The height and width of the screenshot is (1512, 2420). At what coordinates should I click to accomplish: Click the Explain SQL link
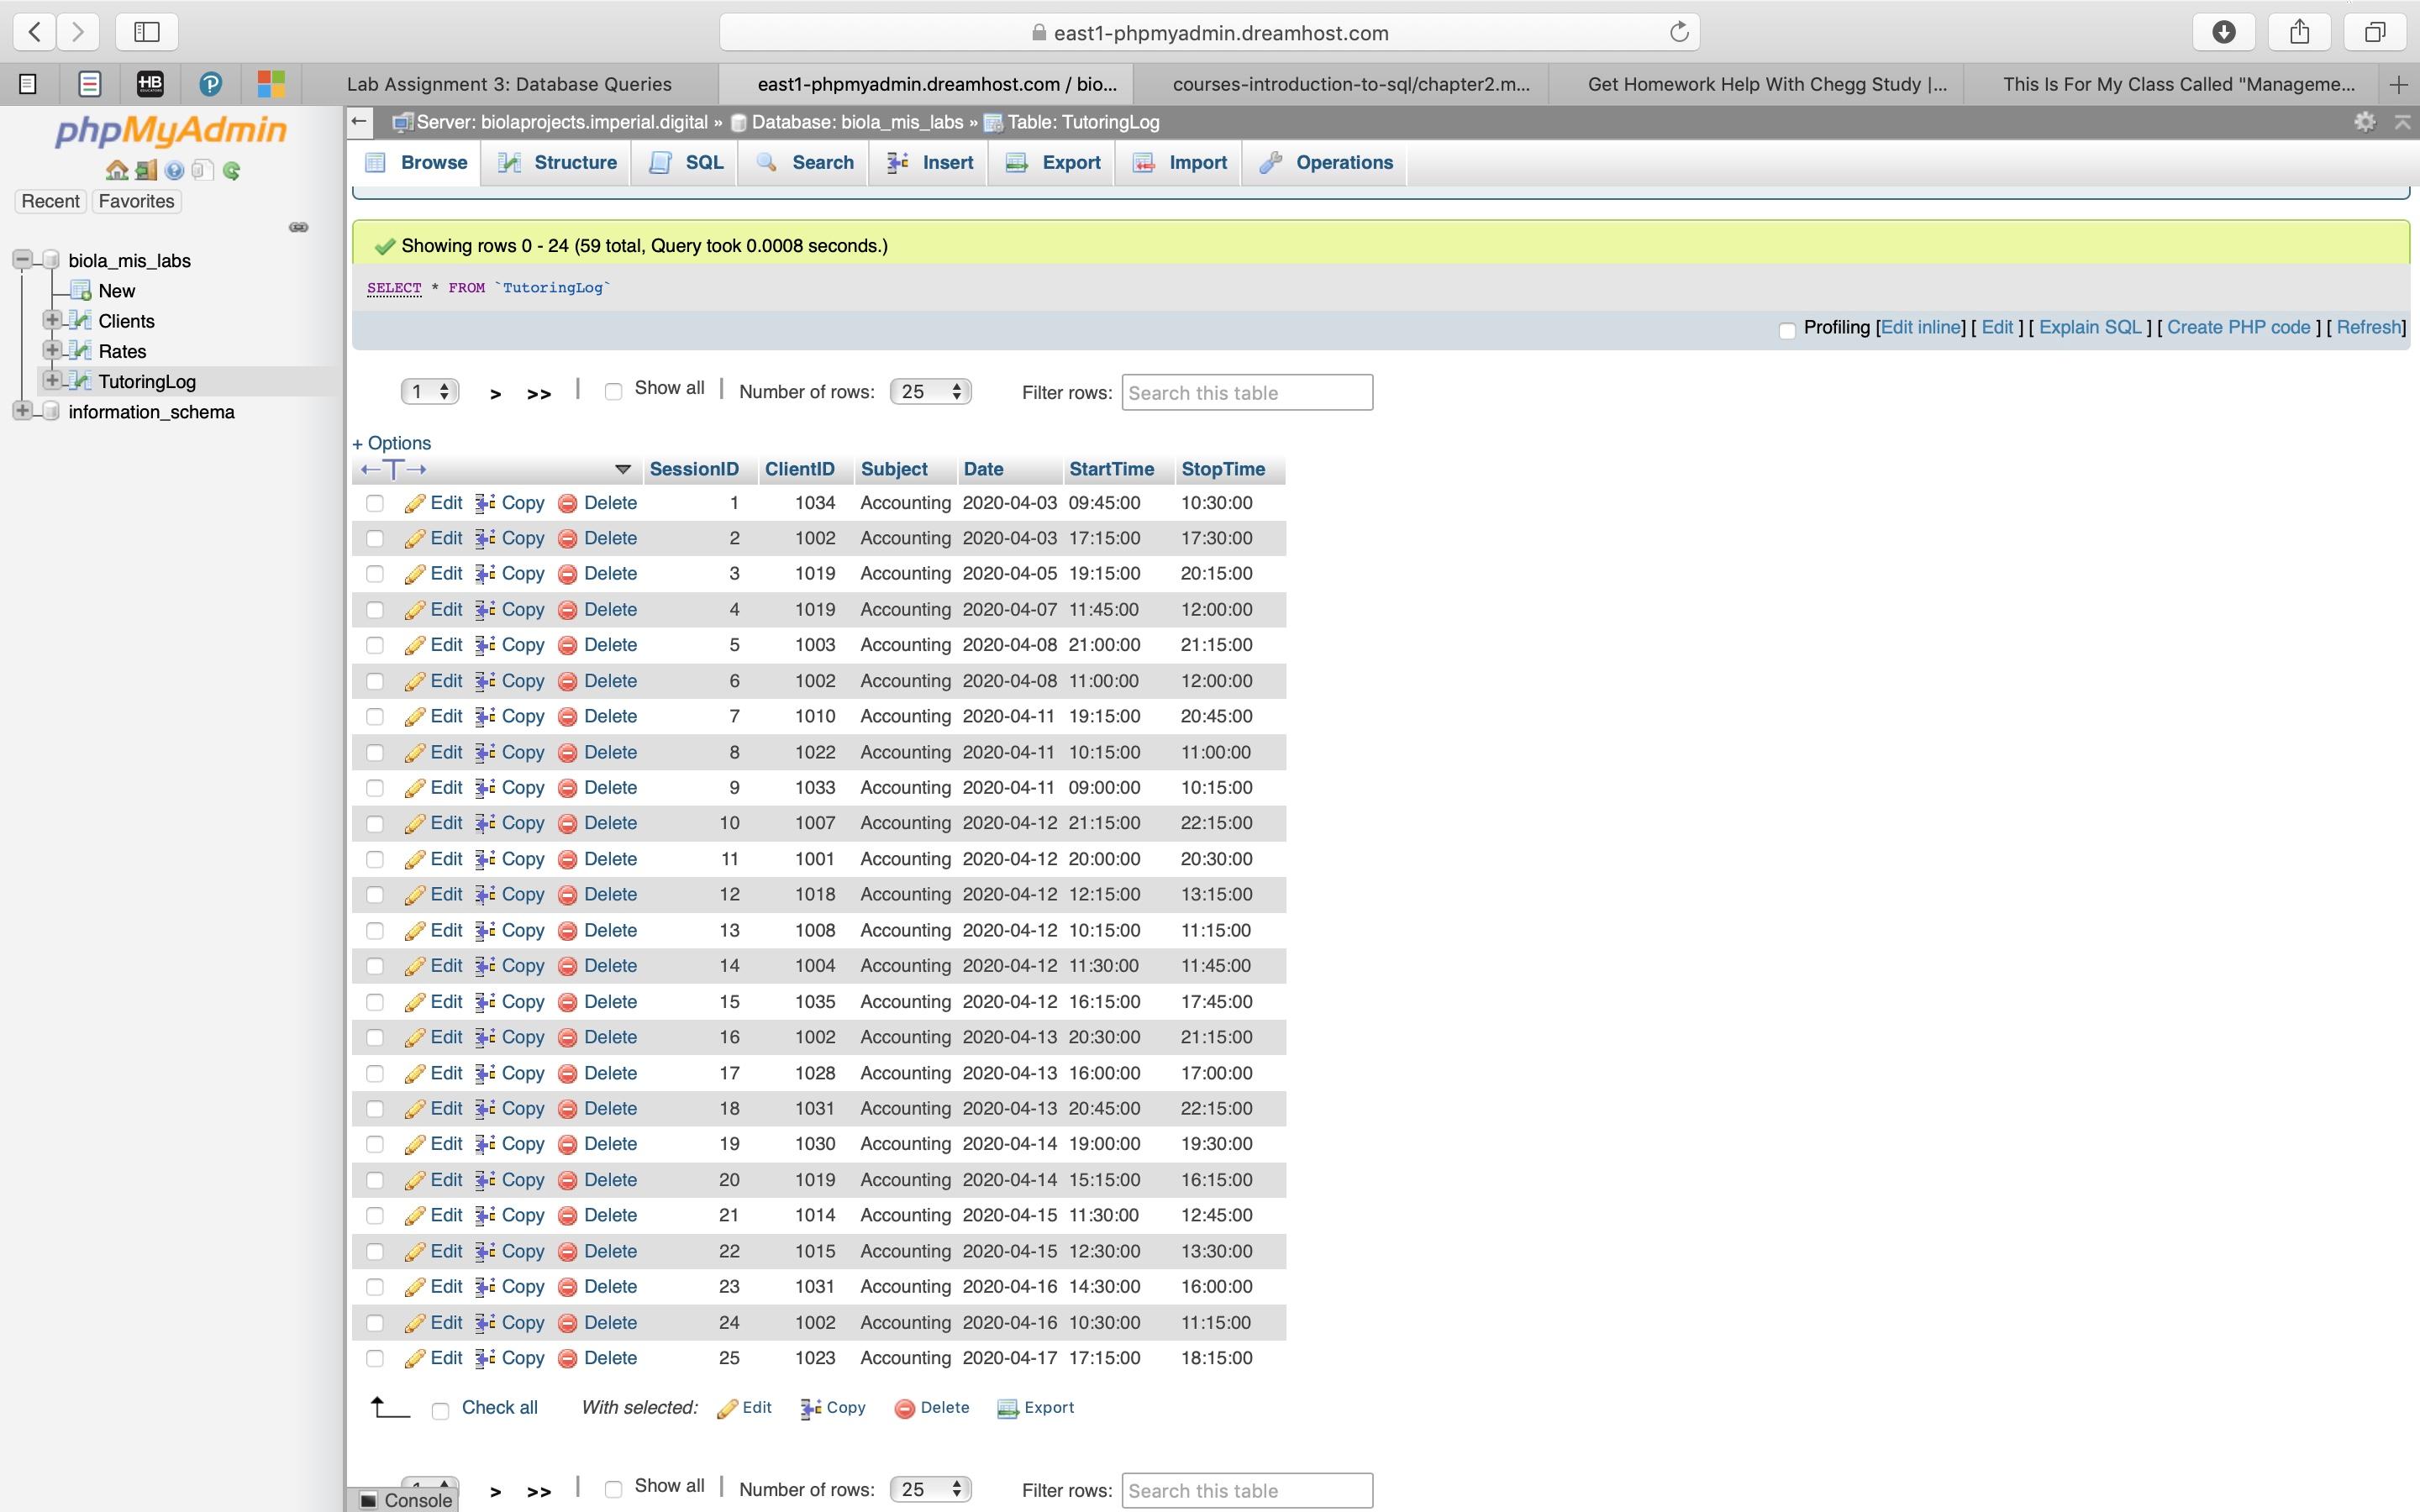(x=2089, y=327)
